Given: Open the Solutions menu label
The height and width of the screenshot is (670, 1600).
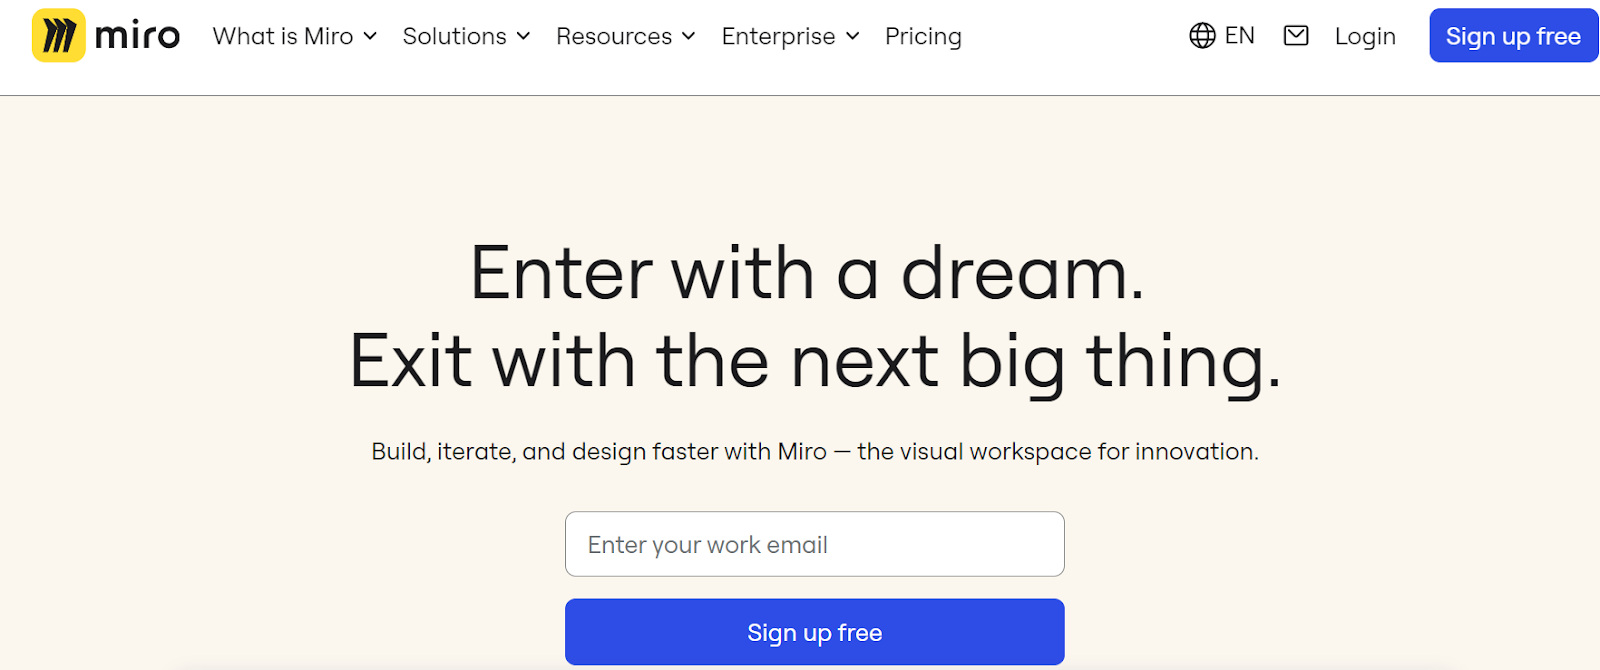Looking at the screenshot, I should point(454,37).
